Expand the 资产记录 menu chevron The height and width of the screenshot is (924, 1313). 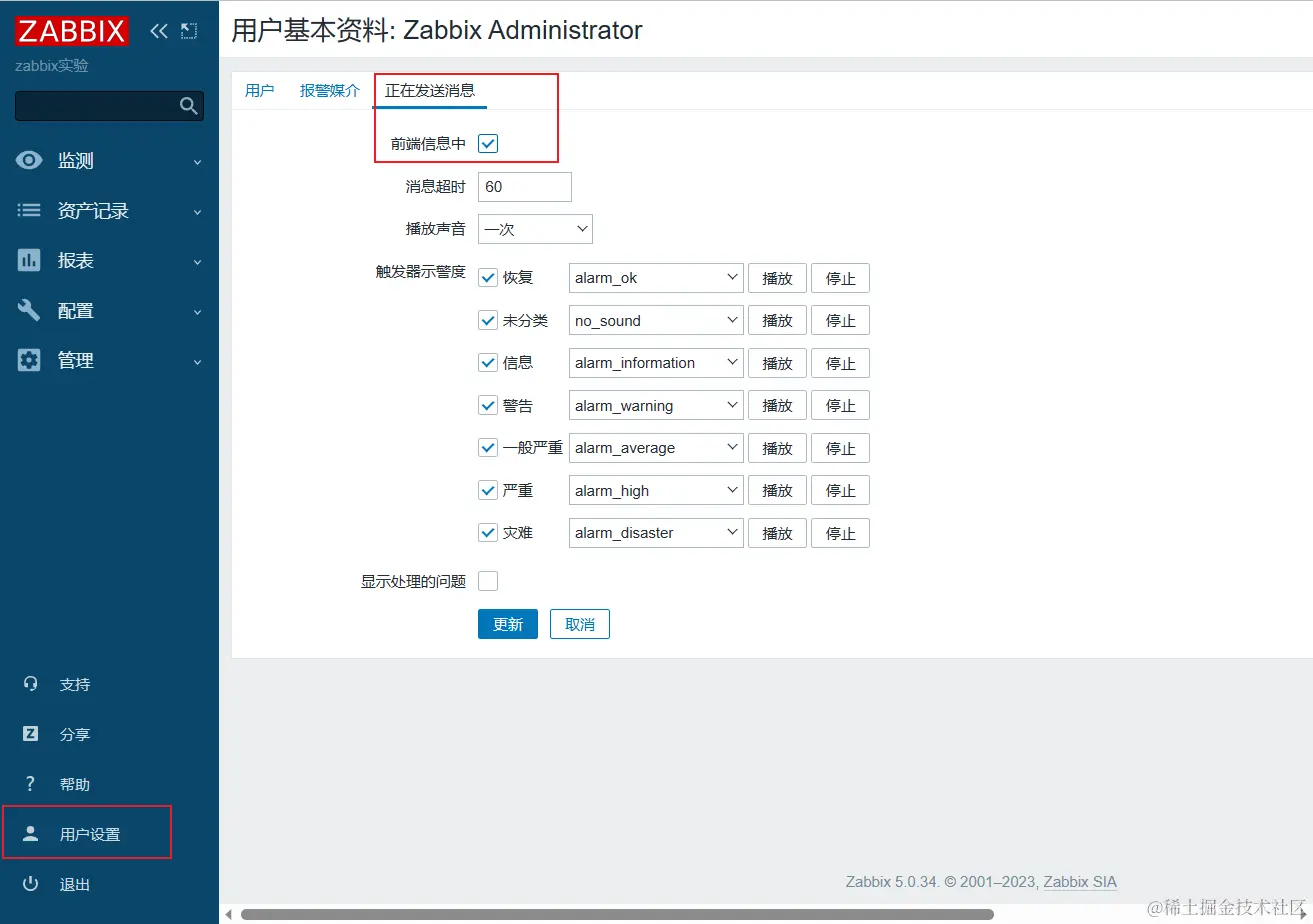[197, 212]
